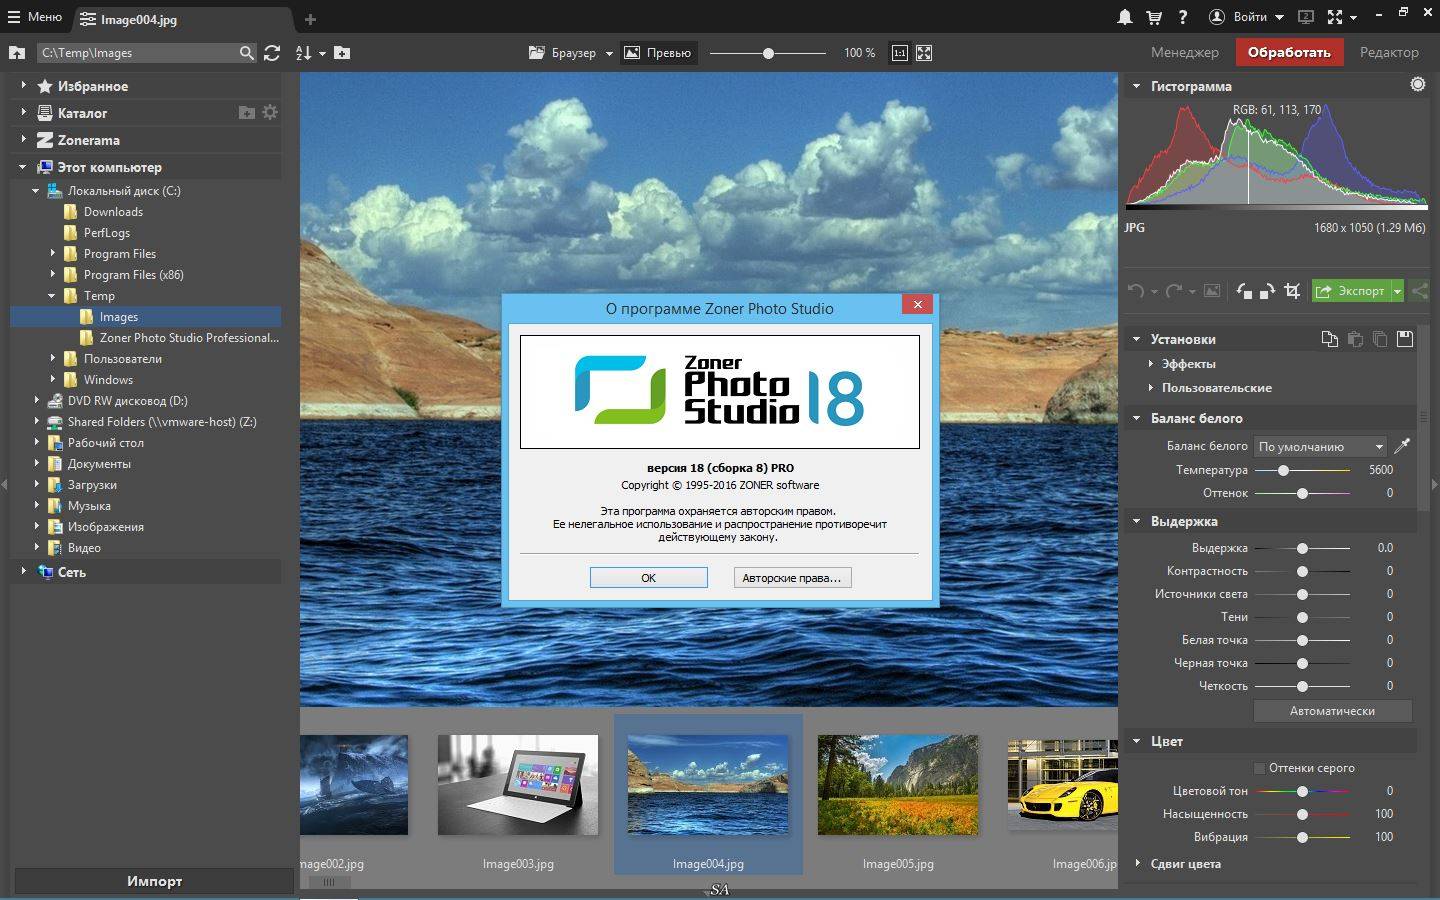The image size is (1440, 900).
Task: Click the second monitor display icon
Action: (1305, 17)
